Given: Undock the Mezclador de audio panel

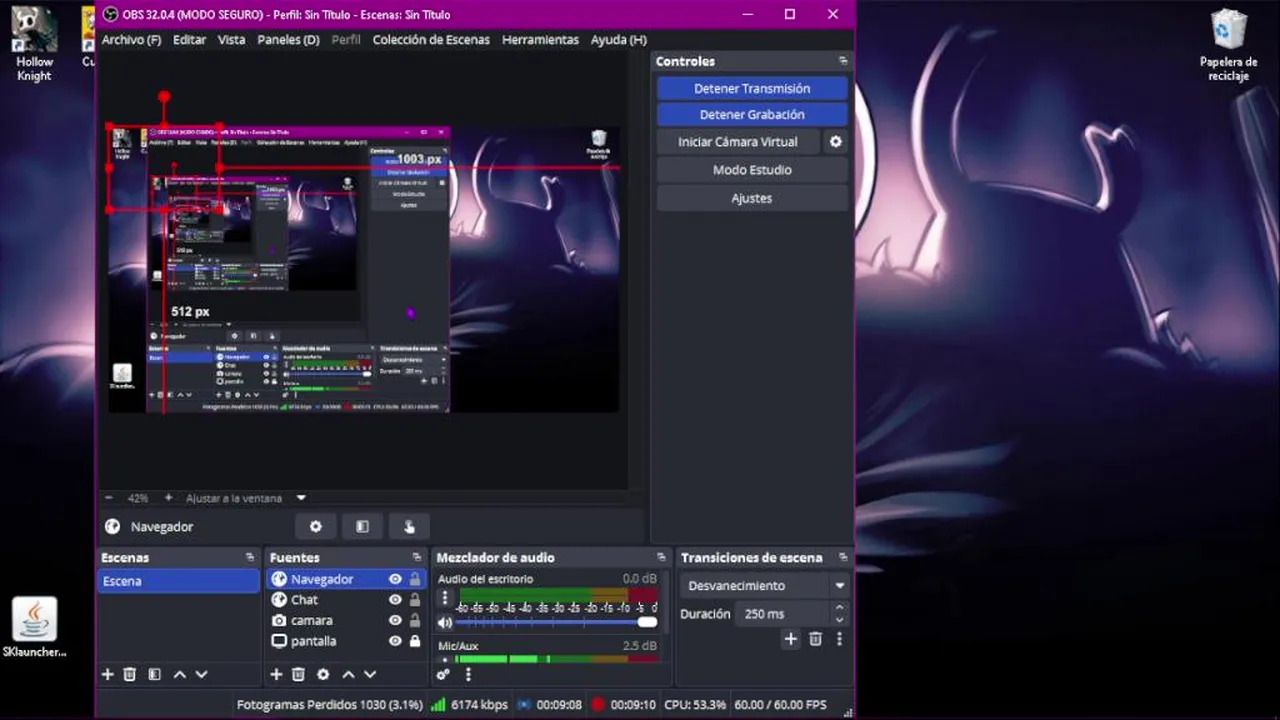Looking at the screenshot, I should [661, 558].
